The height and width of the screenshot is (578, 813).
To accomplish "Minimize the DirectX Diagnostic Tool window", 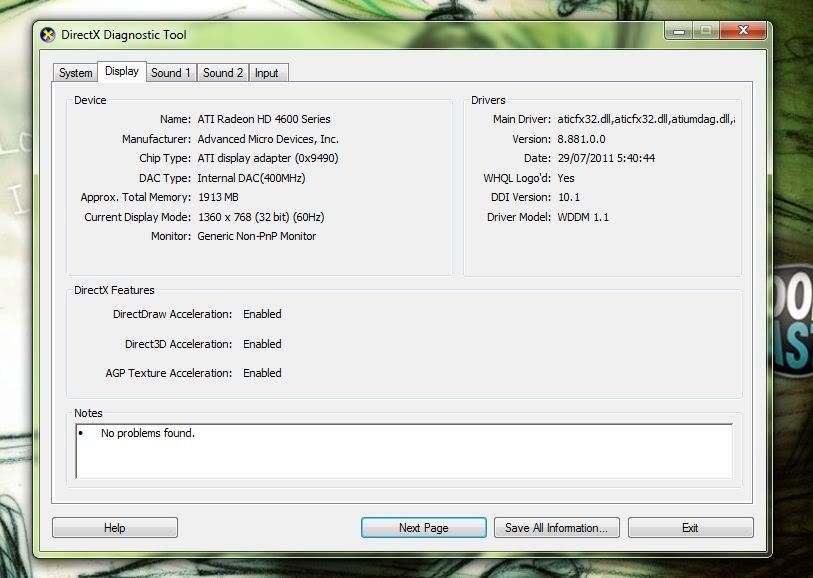I will click(x=678, y=31).
